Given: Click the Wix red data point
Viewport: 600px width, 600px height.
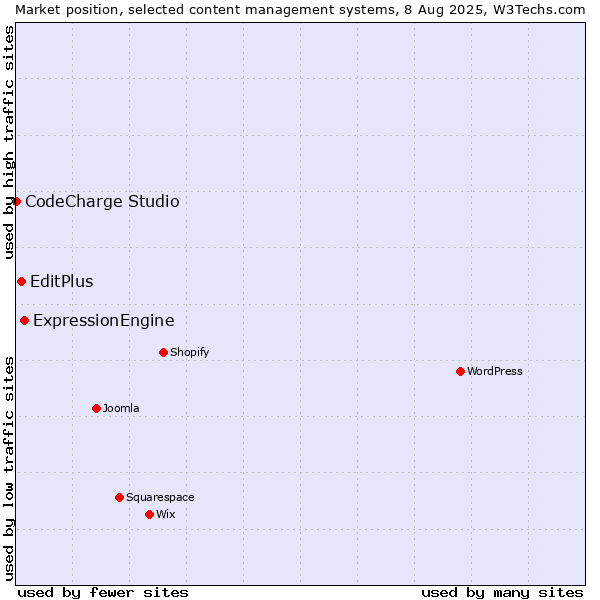Looking at the screenshot, I should (x=150, y=514).
